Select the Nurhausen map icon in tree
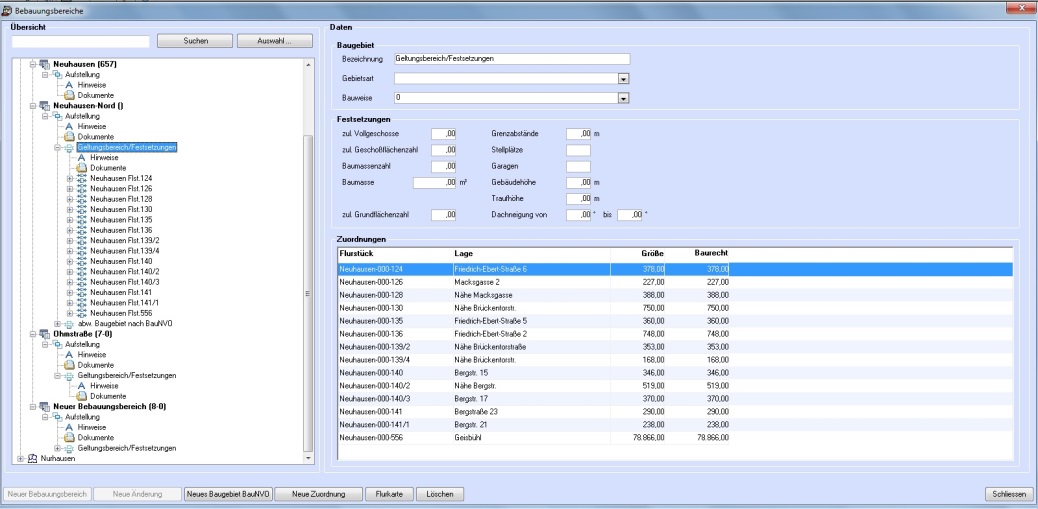This screenshot has height=509, width=1038. tap(33, 459)
